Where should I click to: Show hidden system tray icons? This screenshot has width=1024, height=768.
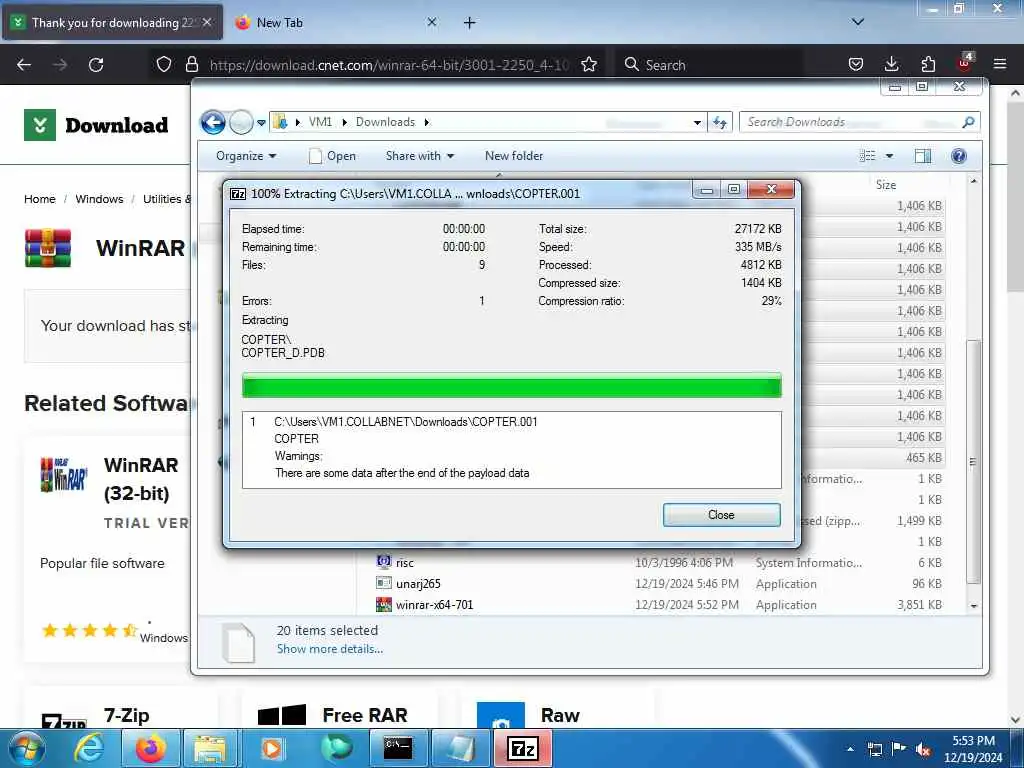pos(850,749)
